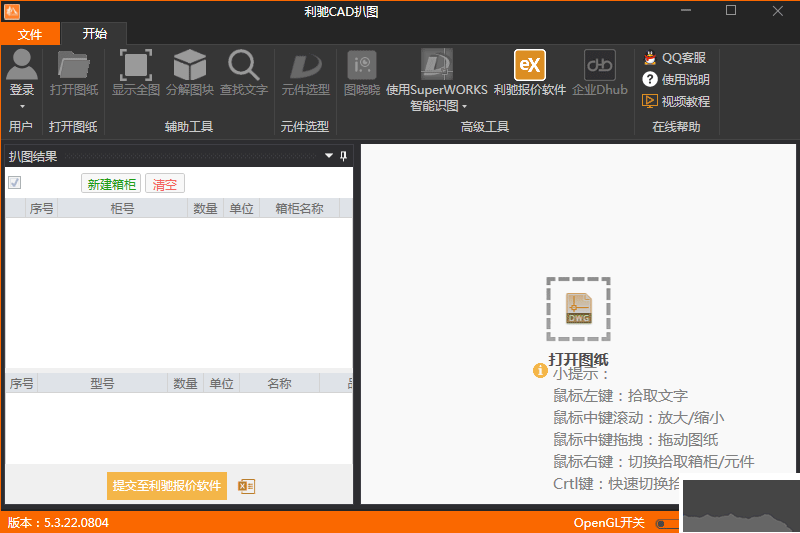800x533 pixels.
Task: Maximize the 利驰CAD扒图 window
Action: coord(731,11)
